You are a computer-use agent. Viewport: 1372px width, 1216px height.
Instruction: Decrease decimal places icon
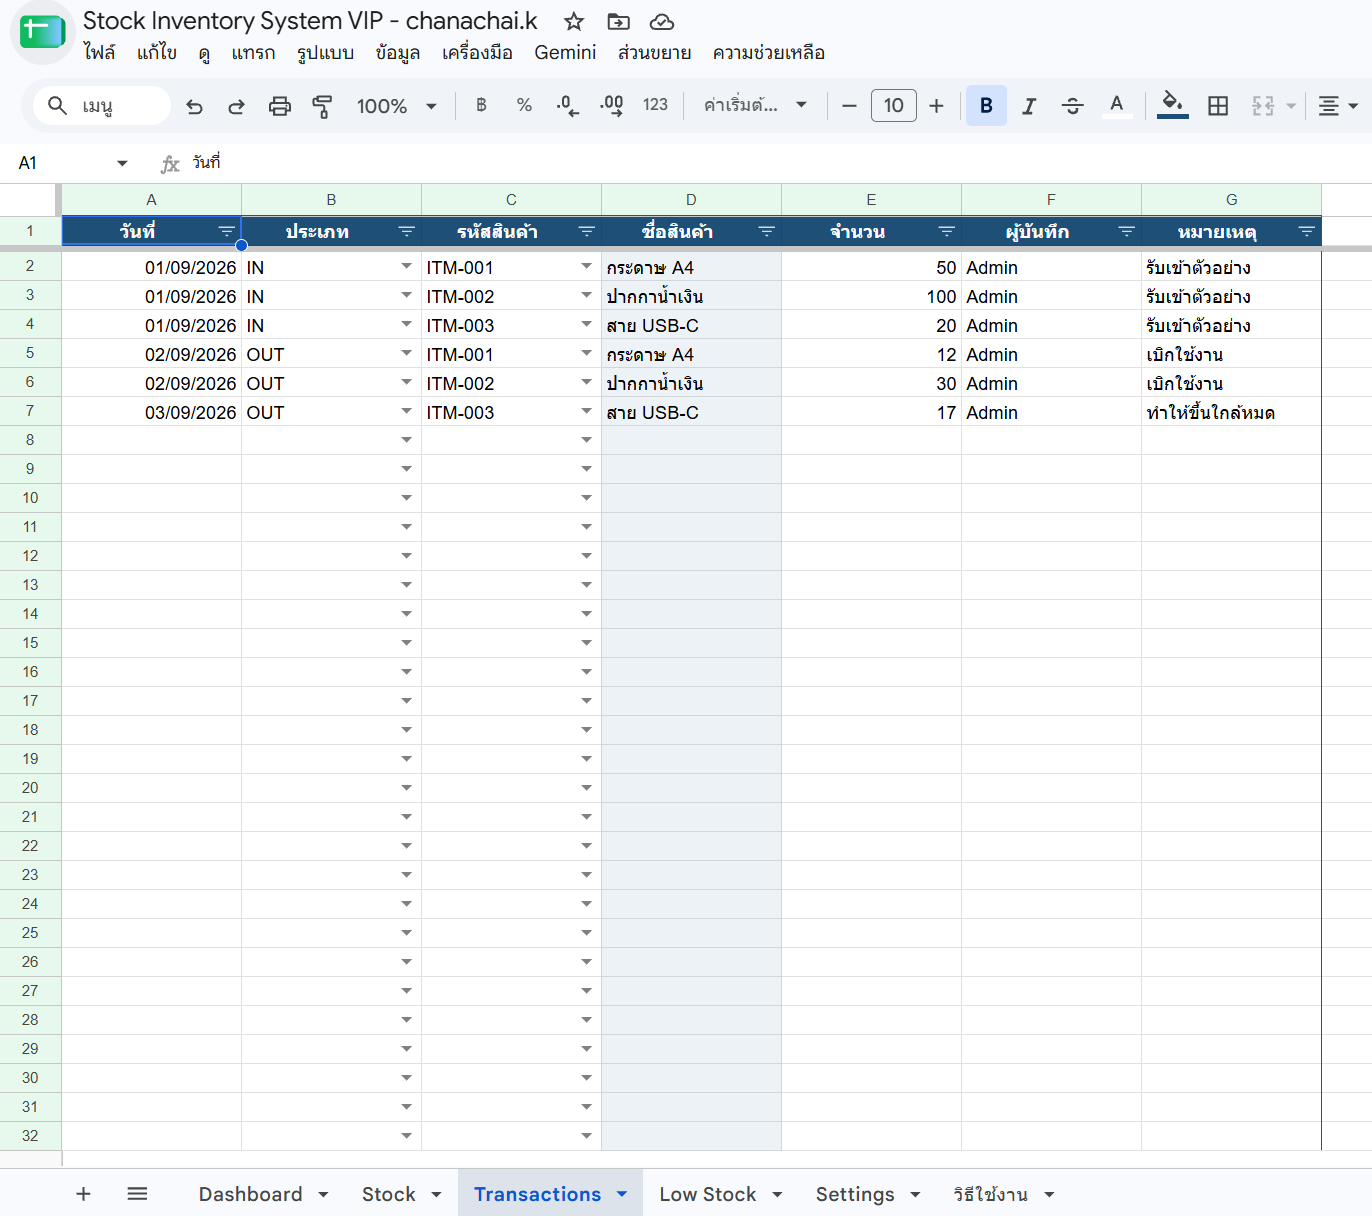pos(567,105)
